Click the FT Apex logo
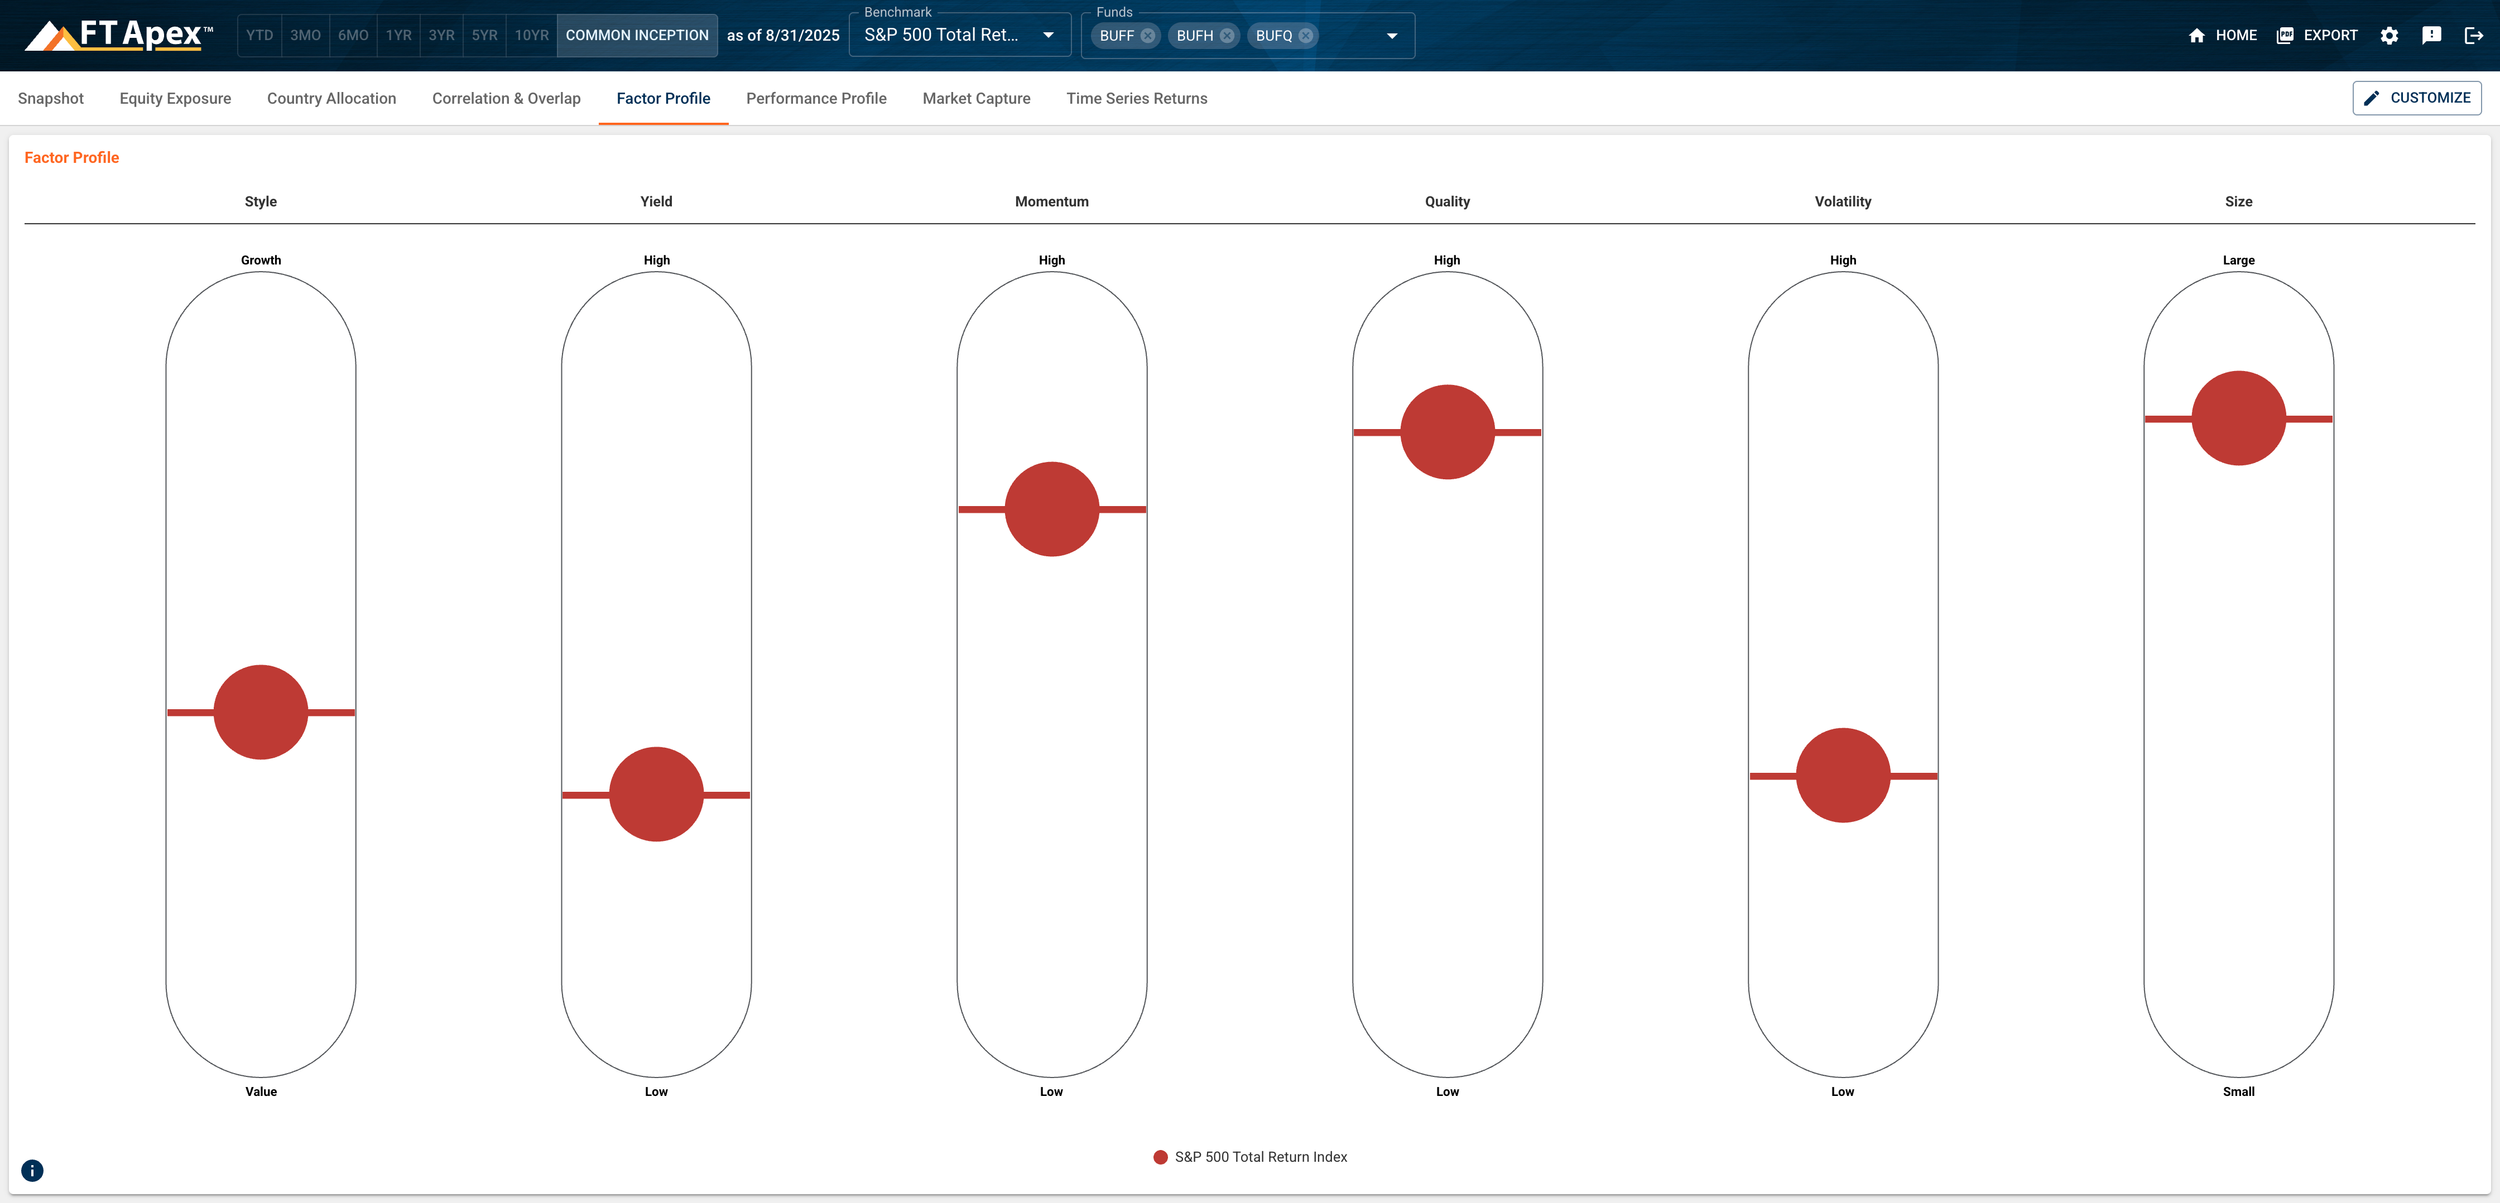Viewport: 2500px width, 1203px height. click(115, 33)
